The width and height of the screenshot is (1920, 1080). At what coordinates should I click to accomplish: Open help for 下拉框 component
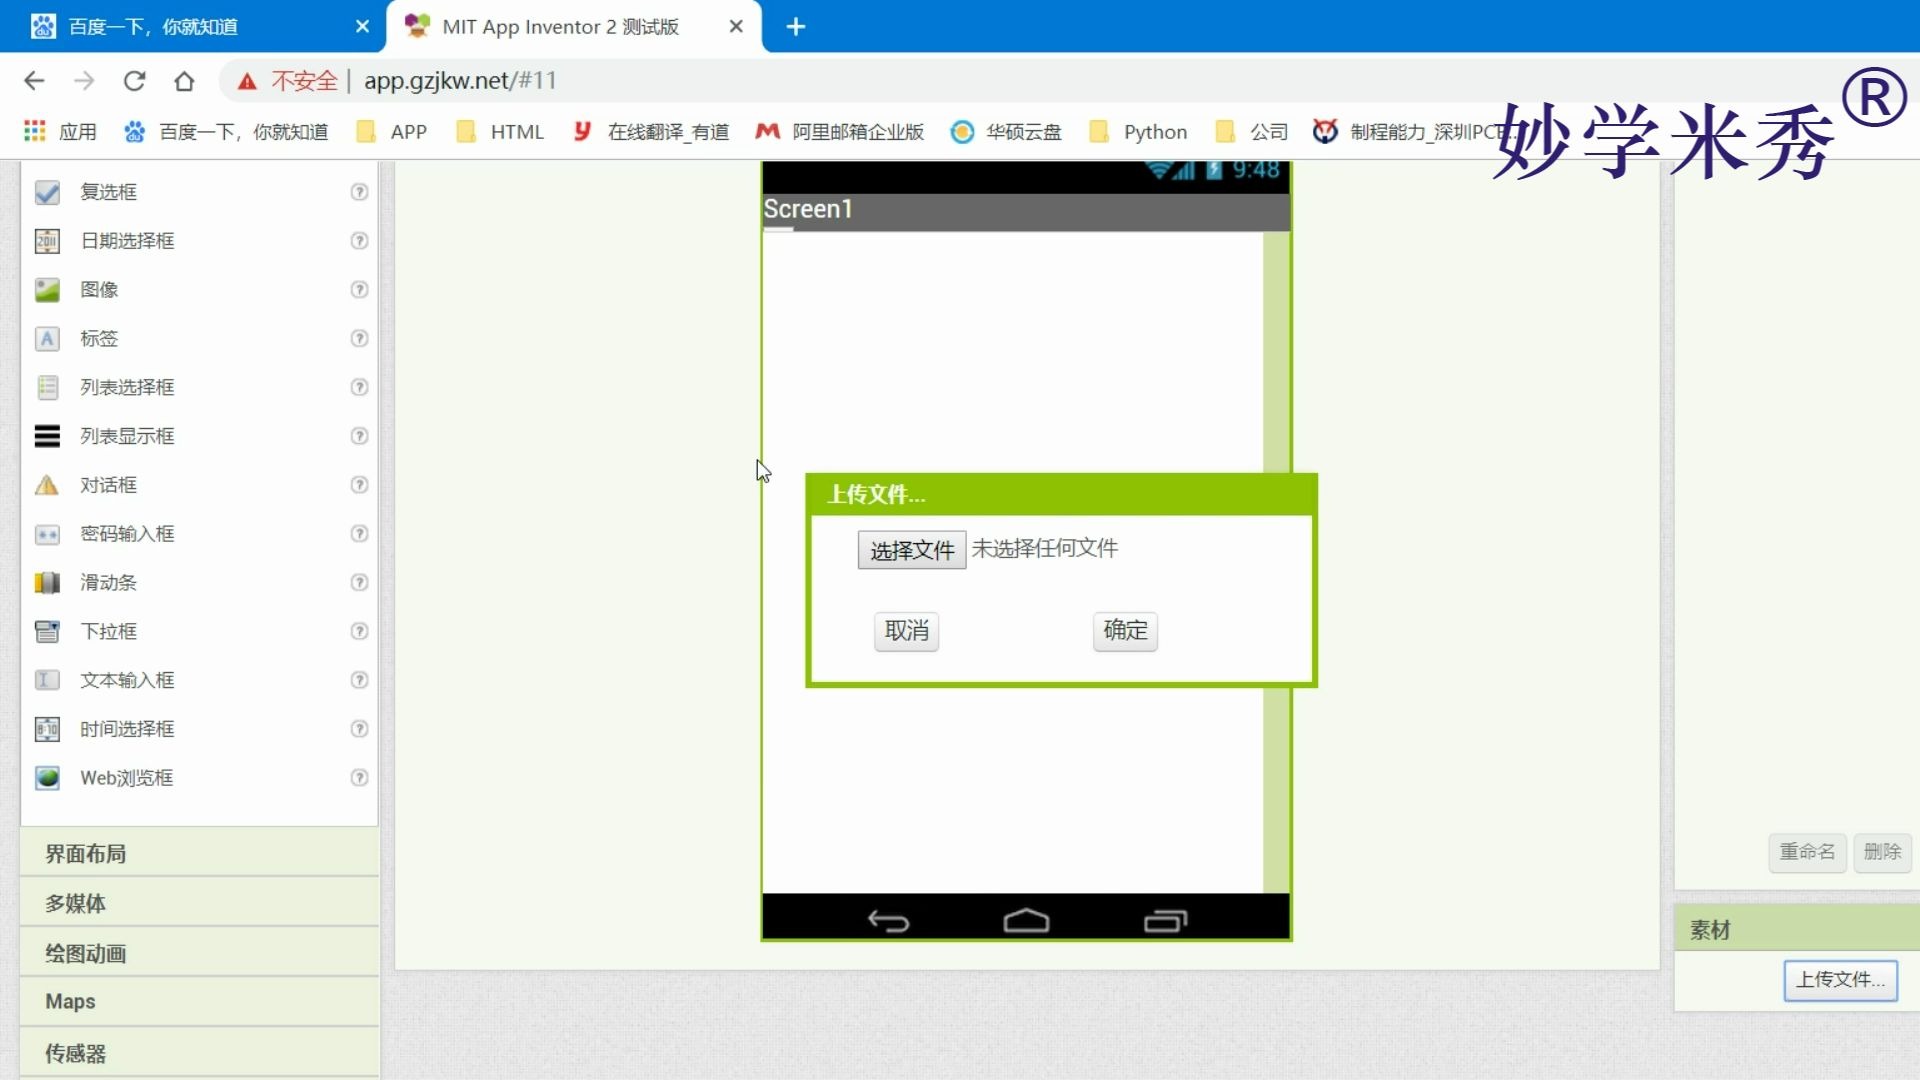pyautogui.click(x=359, y=631)
